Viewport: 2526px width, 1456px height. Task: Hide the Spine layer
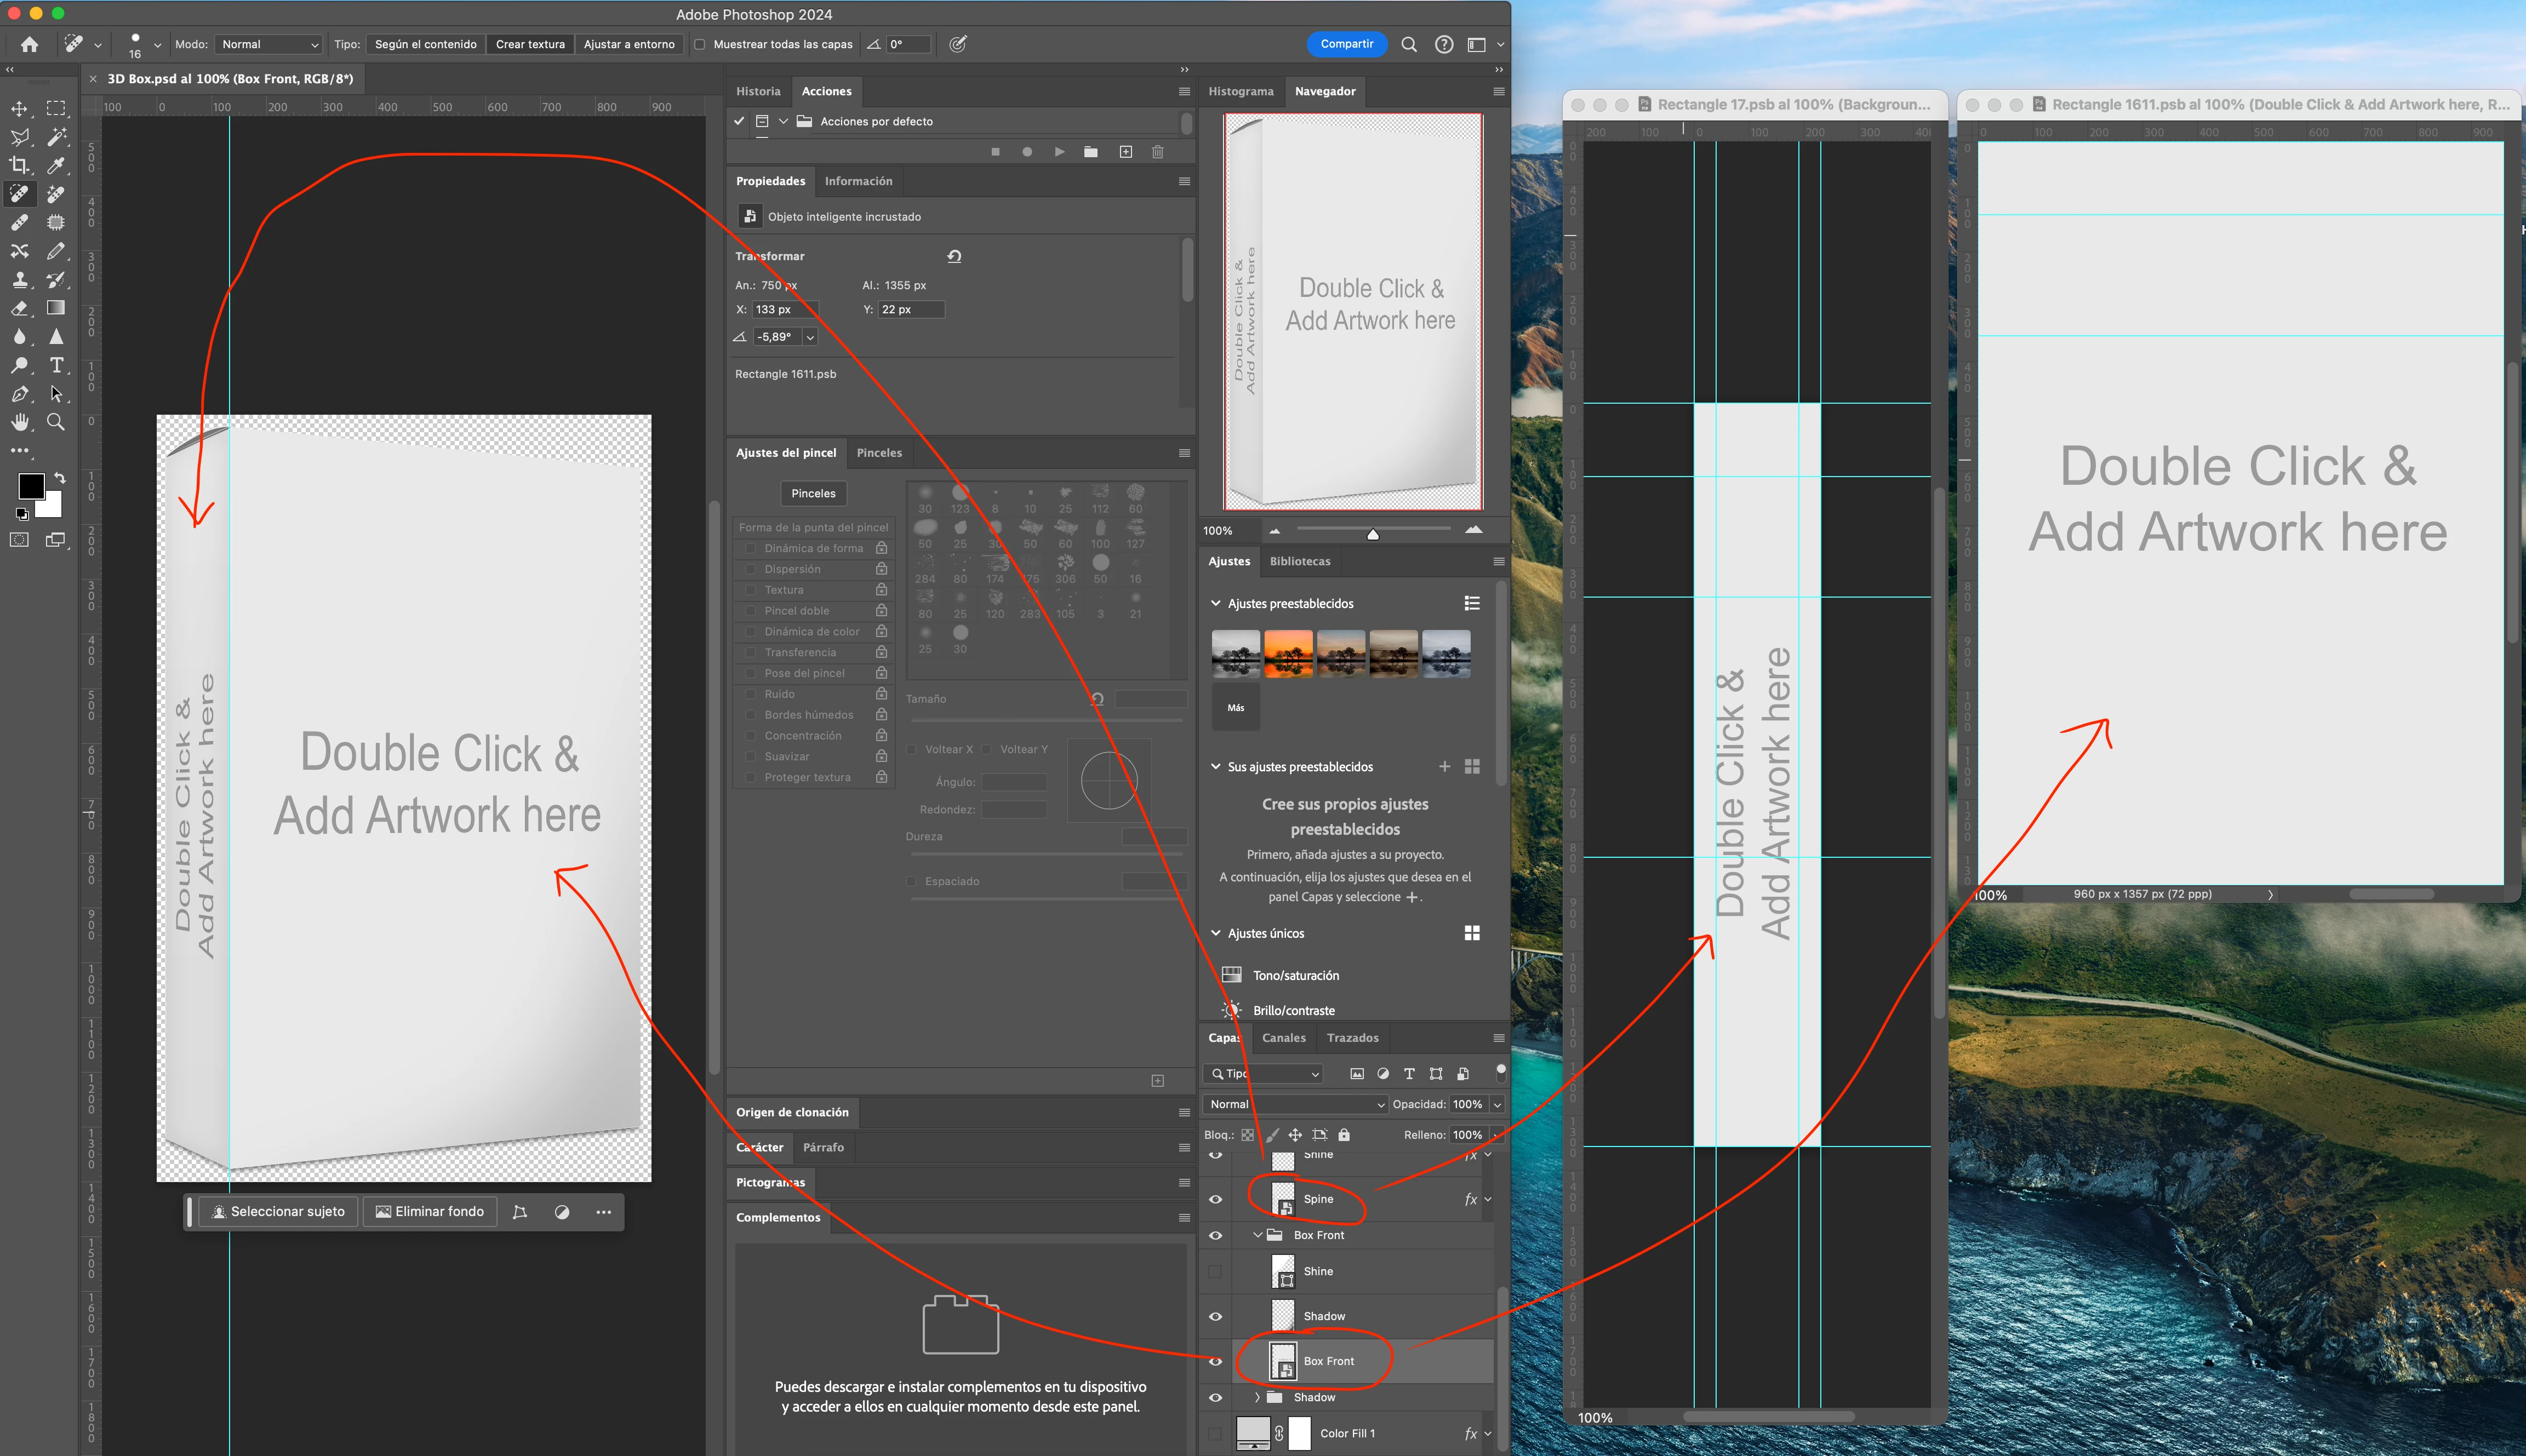1215,1199
